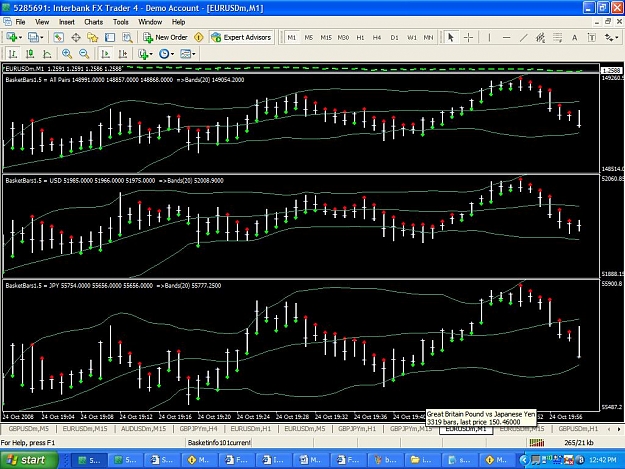Toggle the Navigator folder-star icon
The width and height of the screenshot is (625, 469).
[x=93, y=37]
